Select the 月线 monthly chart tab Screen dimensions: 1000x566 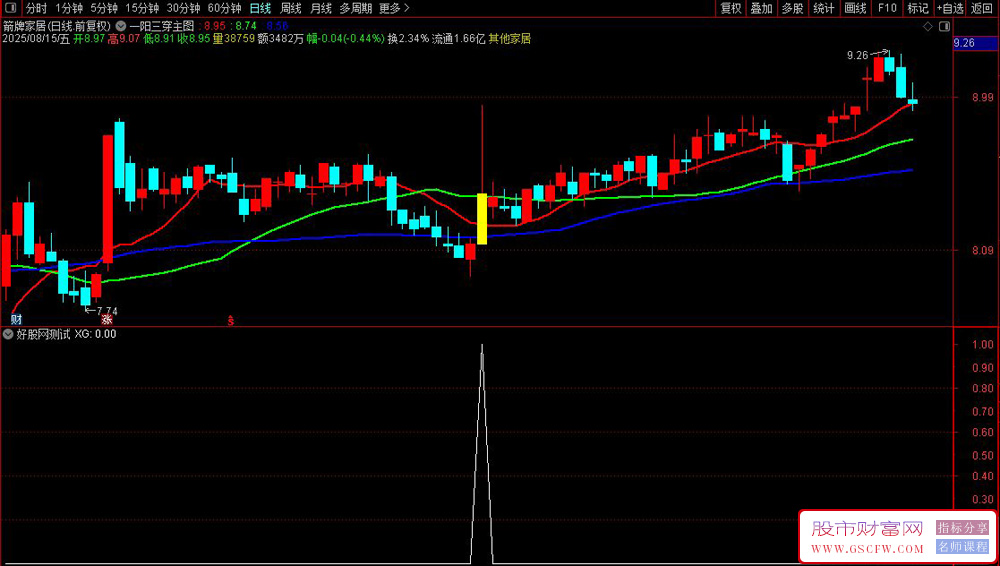321,8
